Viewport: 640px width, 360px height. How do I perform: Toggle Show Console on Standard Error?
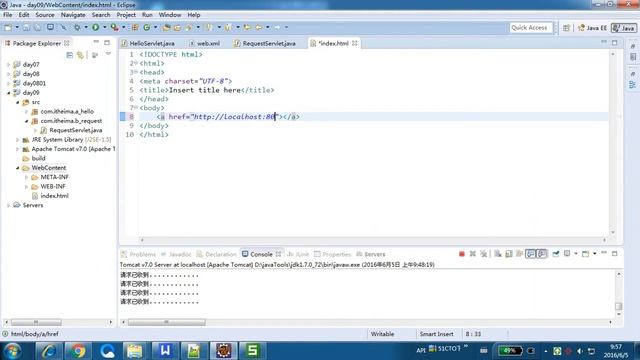pyautogui.click(x=542, y=254)
